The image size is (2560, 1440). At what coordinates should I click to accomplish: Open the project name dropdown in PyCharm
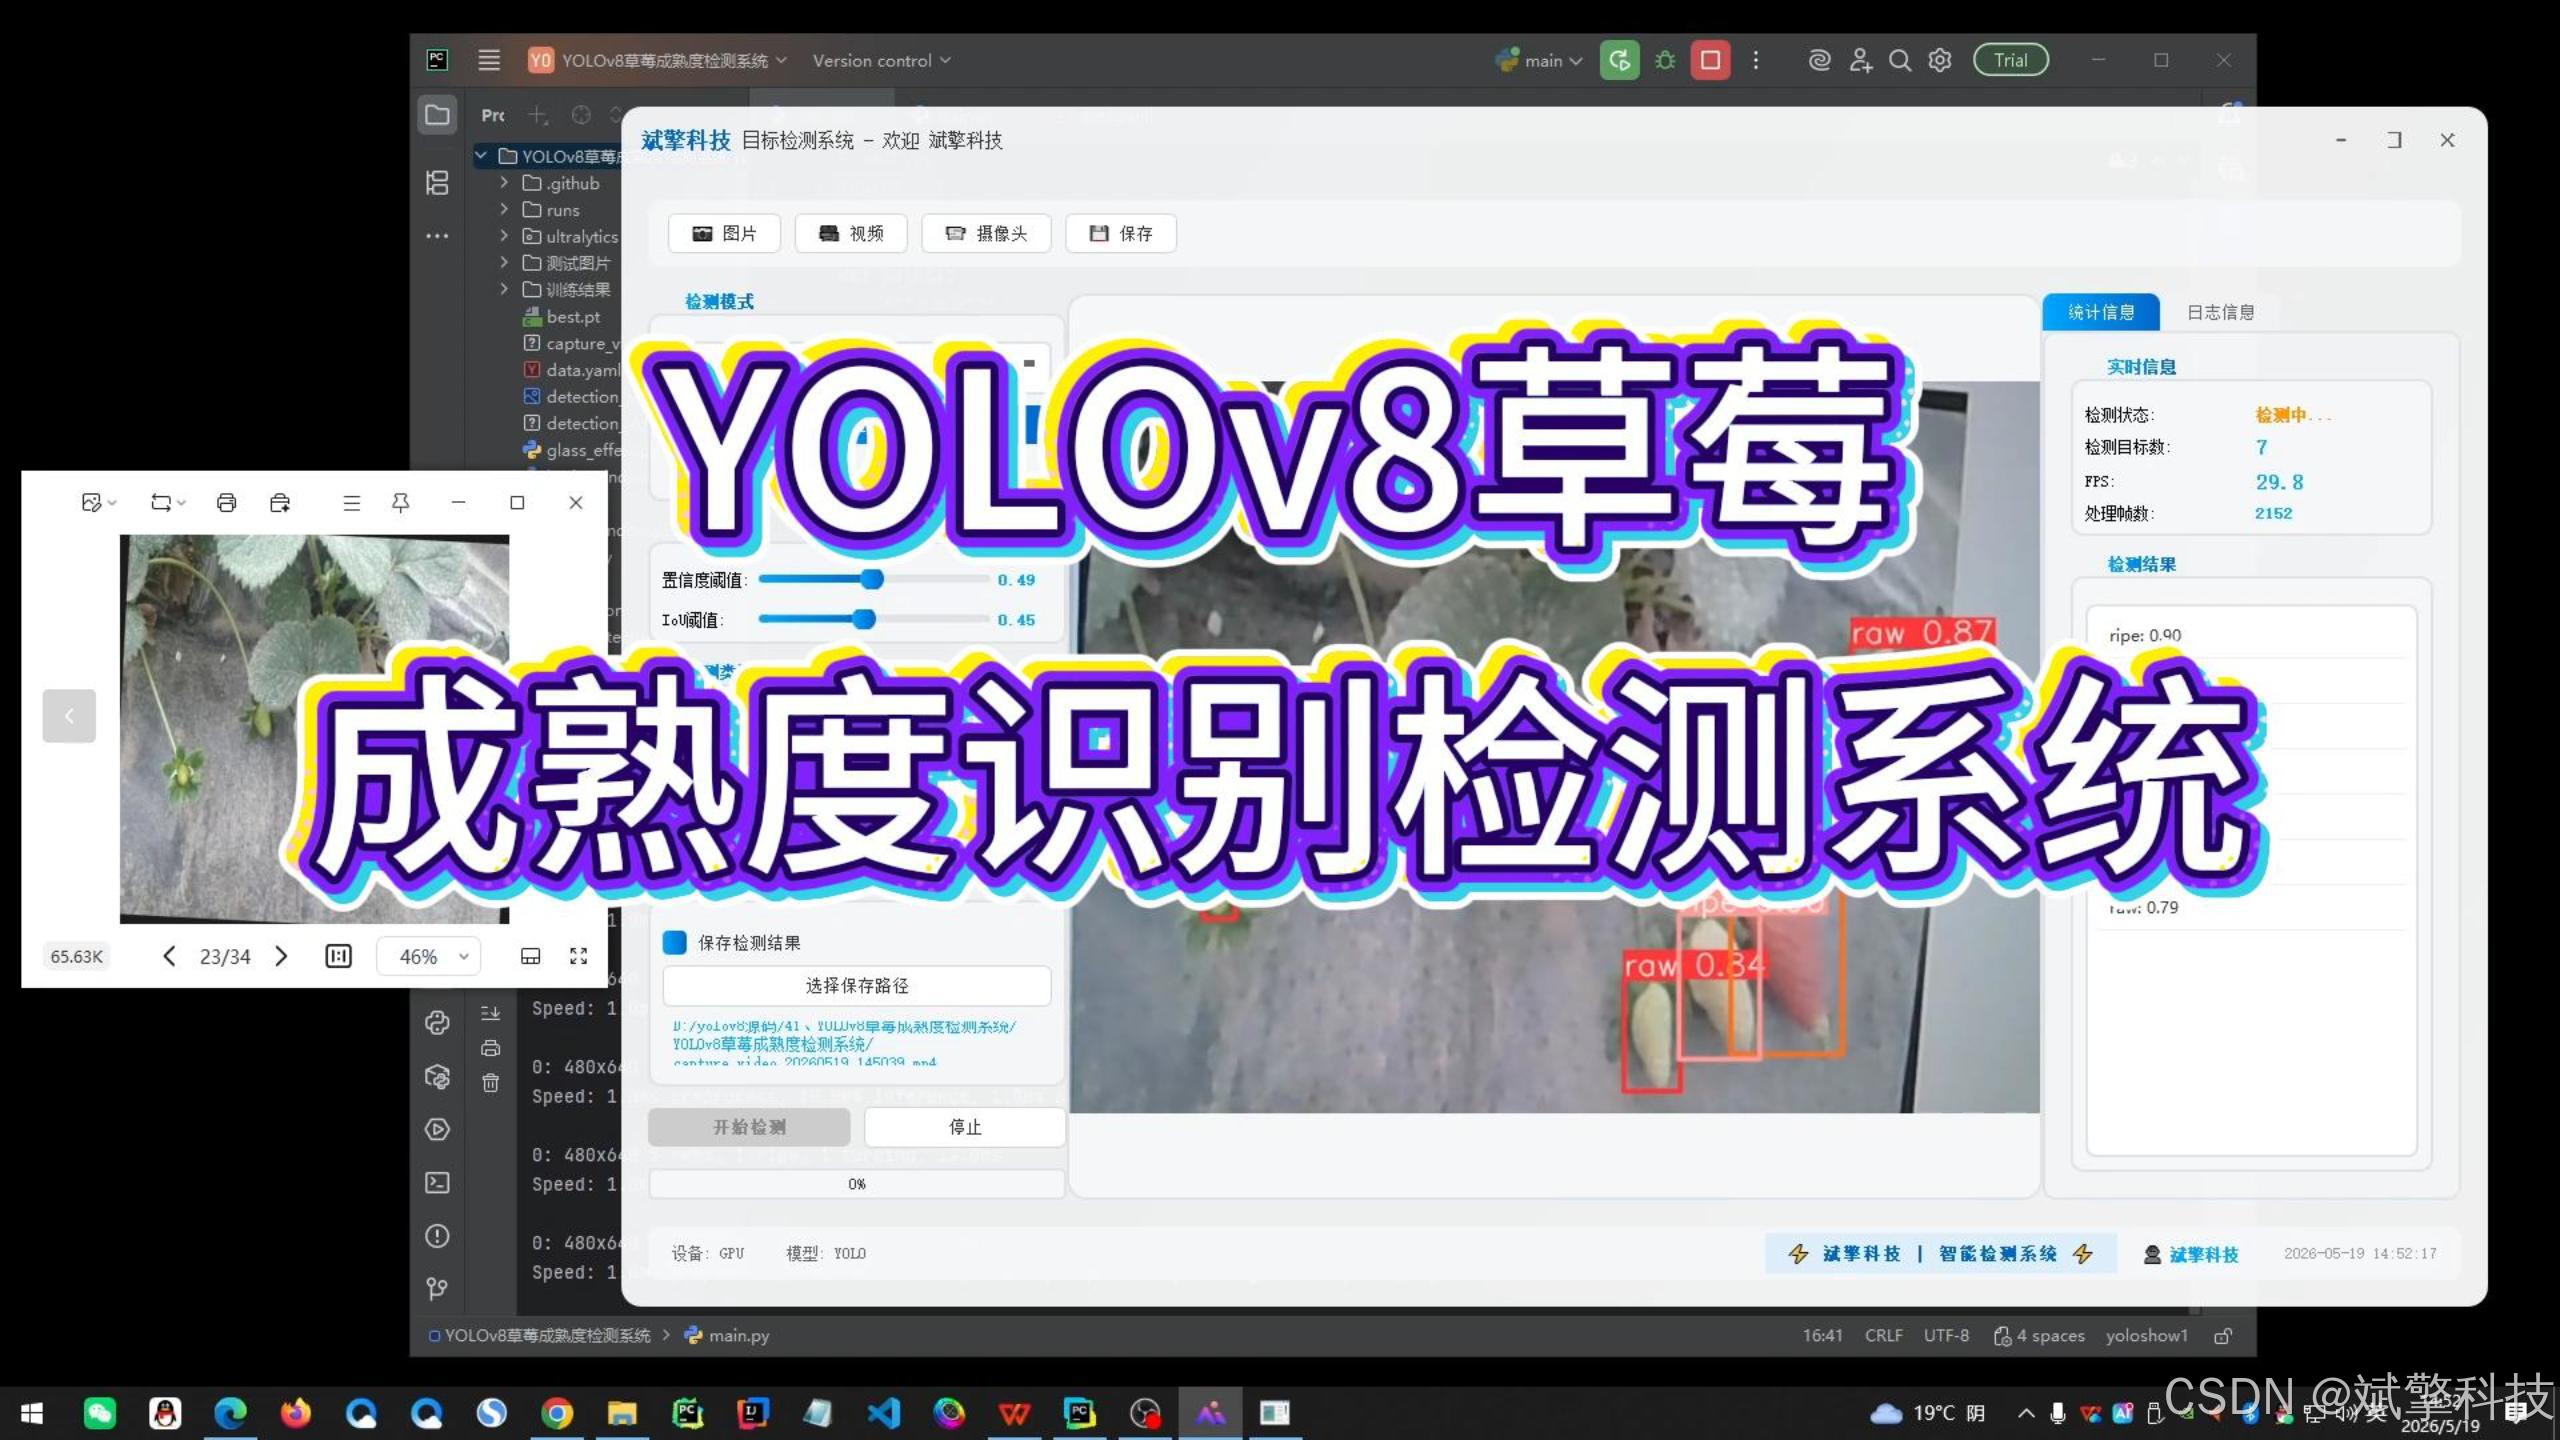[658, 60]
